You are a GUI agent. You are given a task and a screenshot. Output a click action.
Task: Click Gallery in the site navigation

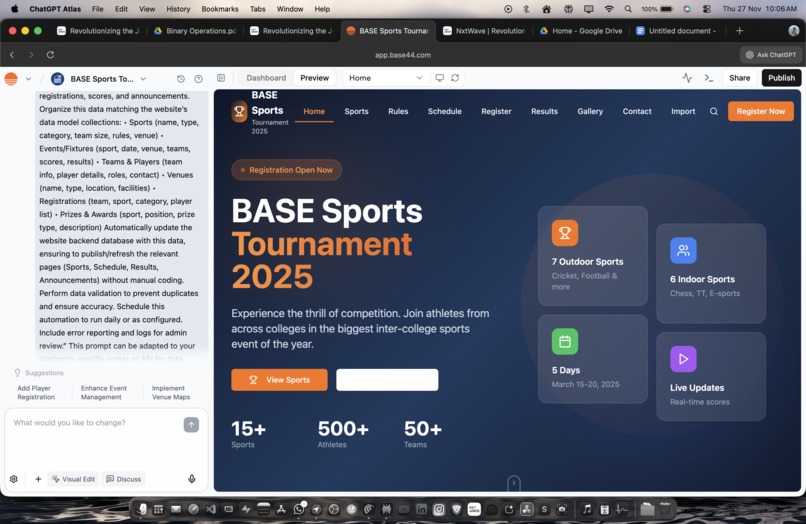tap(590, 111)
